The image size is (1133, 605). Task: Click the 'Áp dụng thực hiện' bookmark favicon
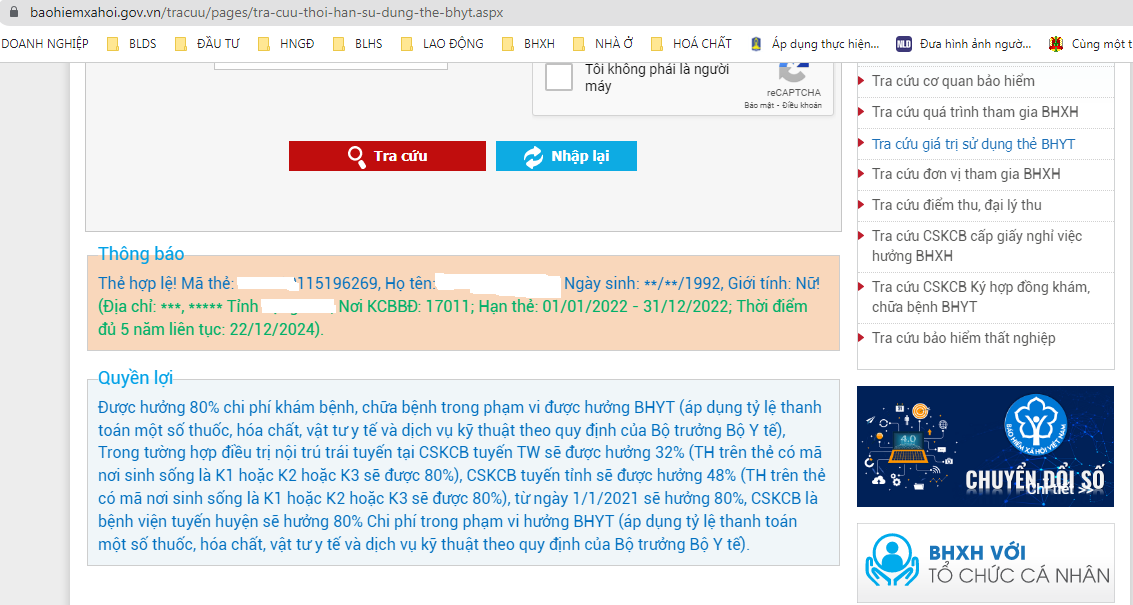point(756,44)
